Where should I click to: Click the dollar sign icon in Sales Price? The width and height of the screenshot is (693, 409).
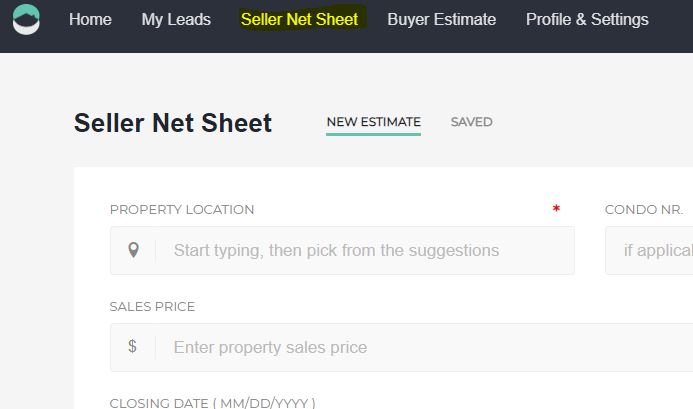tap(132, 346)
